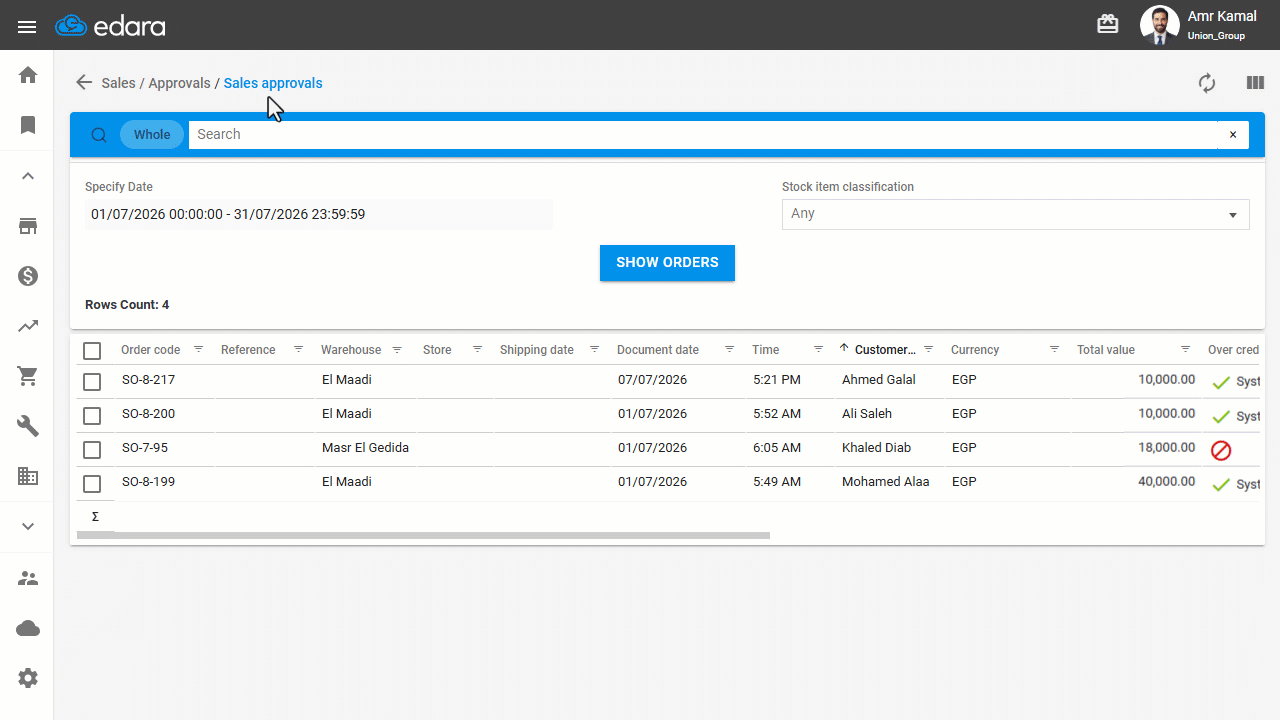Collapse the upper sidebar group chevron

[28, 176]
